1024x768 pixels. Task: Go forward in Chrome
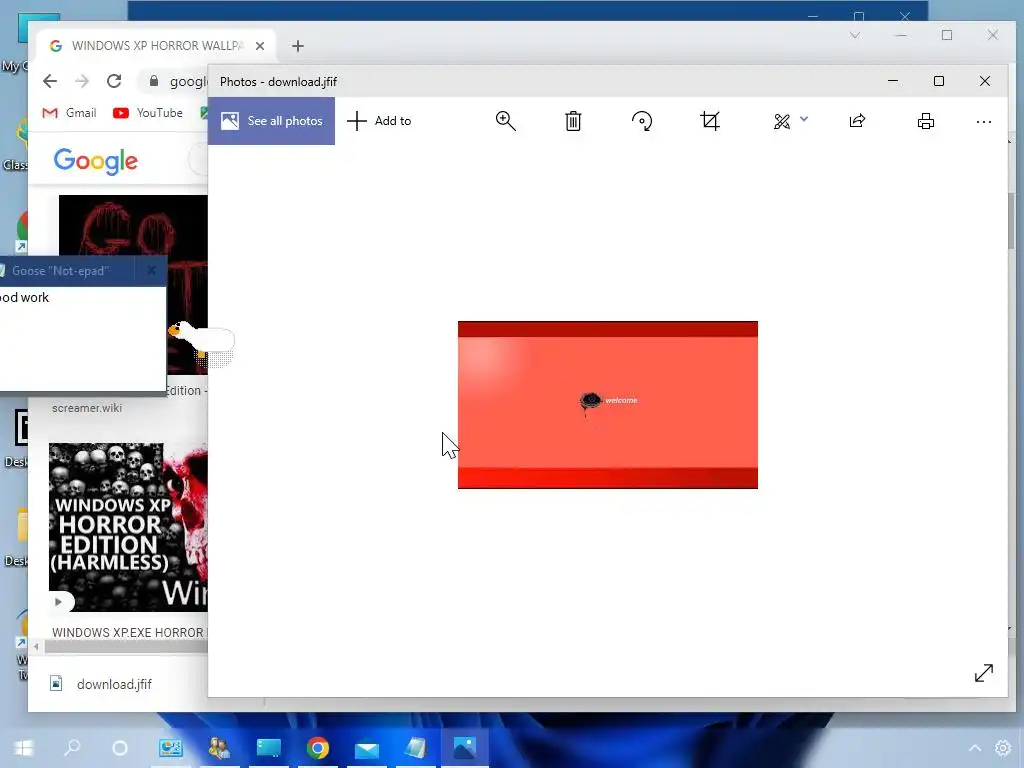tap(82, 81)
